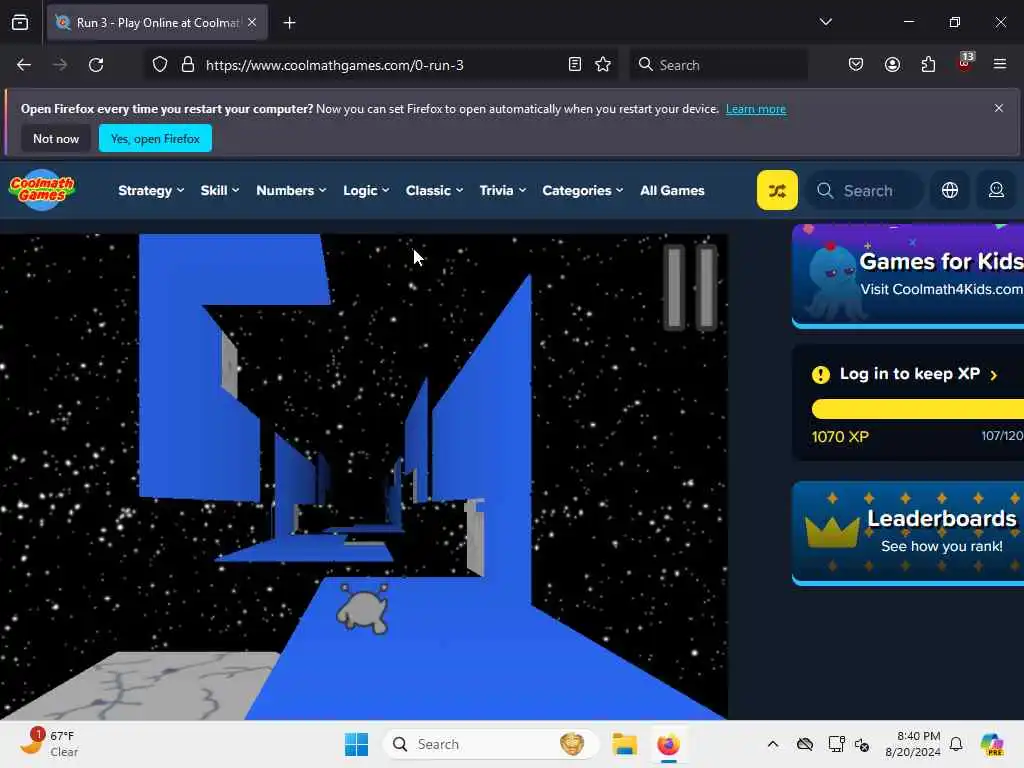Open the extensions puzzle icon
The height and width of the screenshot is (768, 1024).
[x=928, y=65]
